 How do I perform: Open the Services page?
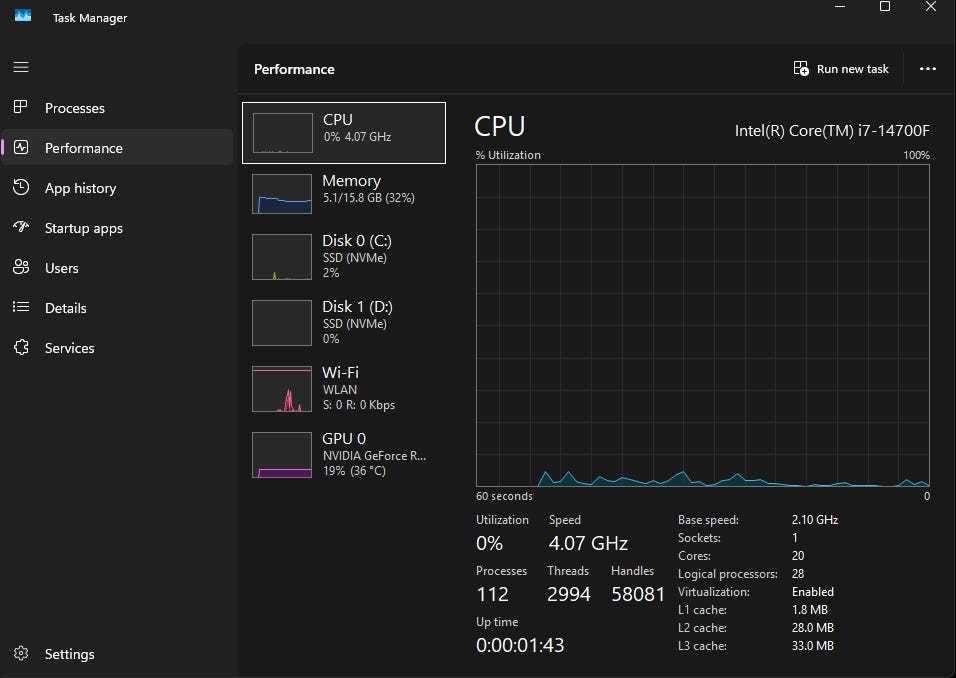coord(117,348)
